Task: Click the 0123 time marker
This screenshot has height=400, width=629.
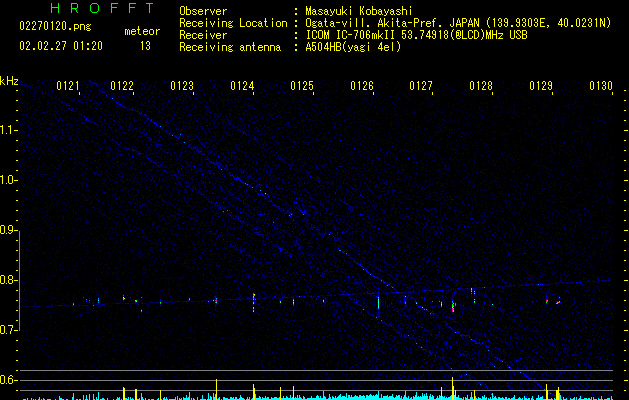Action: 182,86
